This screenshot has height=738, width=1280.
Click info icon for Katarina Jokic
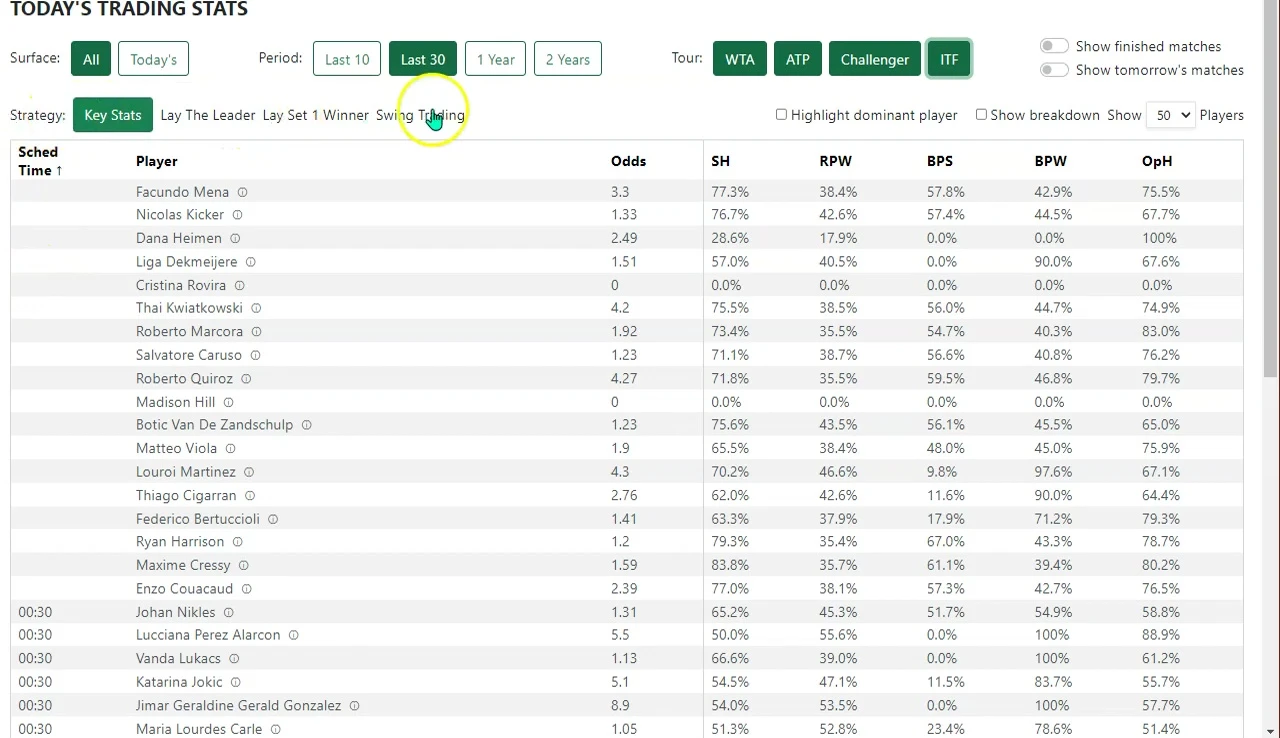tap(236, 682)
